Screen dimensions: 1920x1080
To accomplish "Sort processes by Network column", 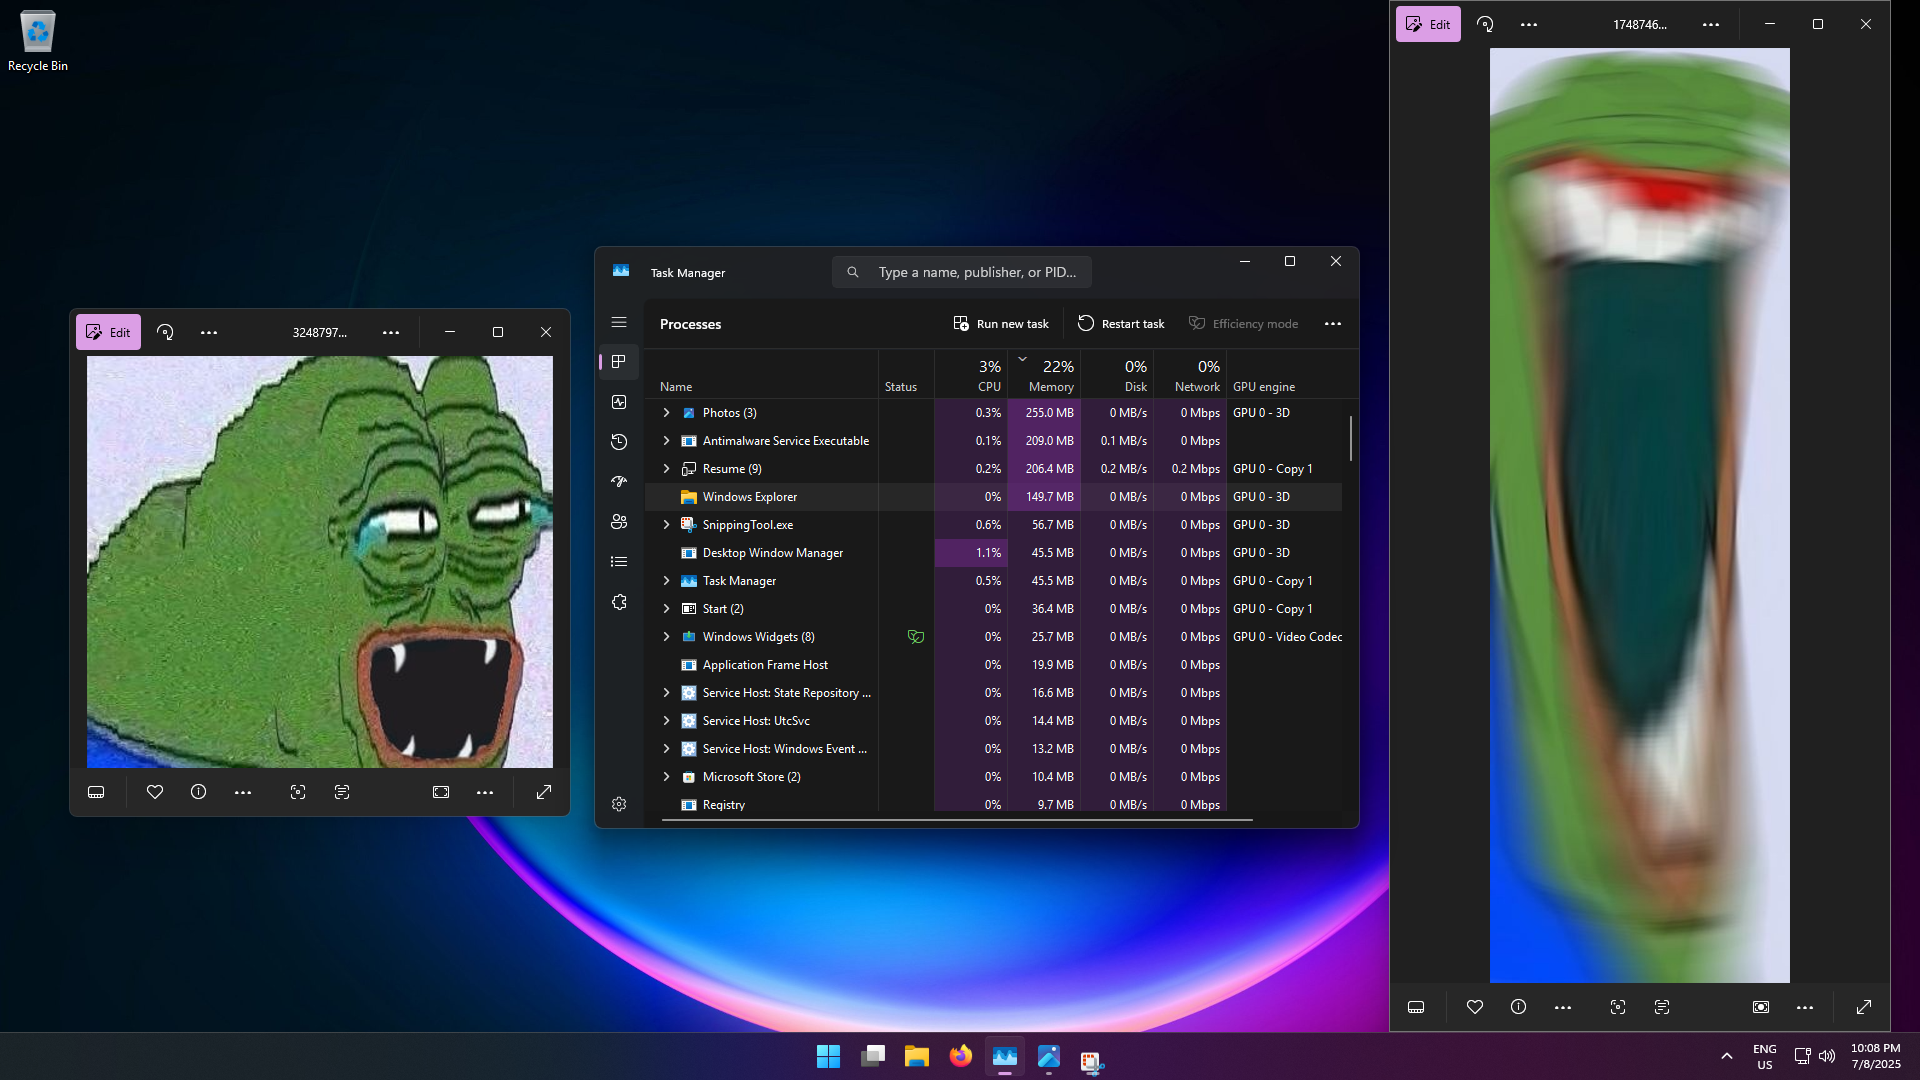I will pyautogui.click(x=1190, y=375).
